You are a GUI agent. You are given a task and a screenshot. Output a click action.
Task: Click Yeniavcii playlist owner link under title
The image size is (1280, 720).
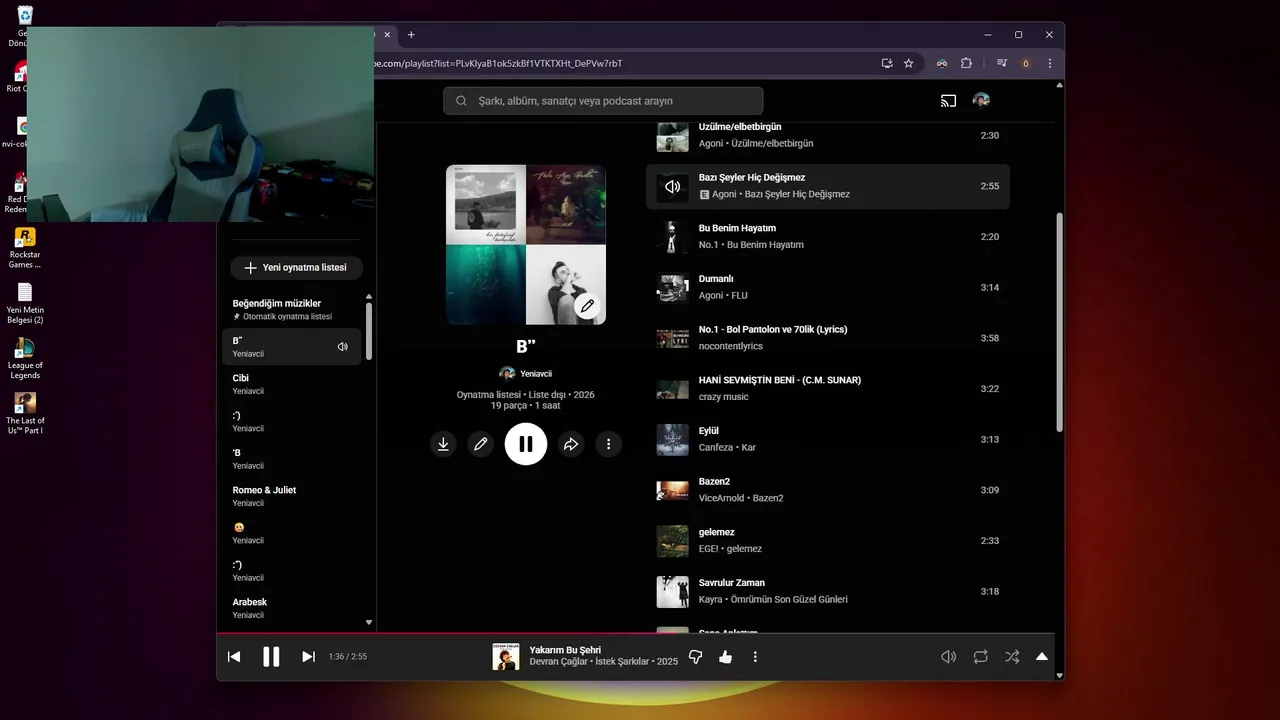pyautogui.click(x=535, y=374)
